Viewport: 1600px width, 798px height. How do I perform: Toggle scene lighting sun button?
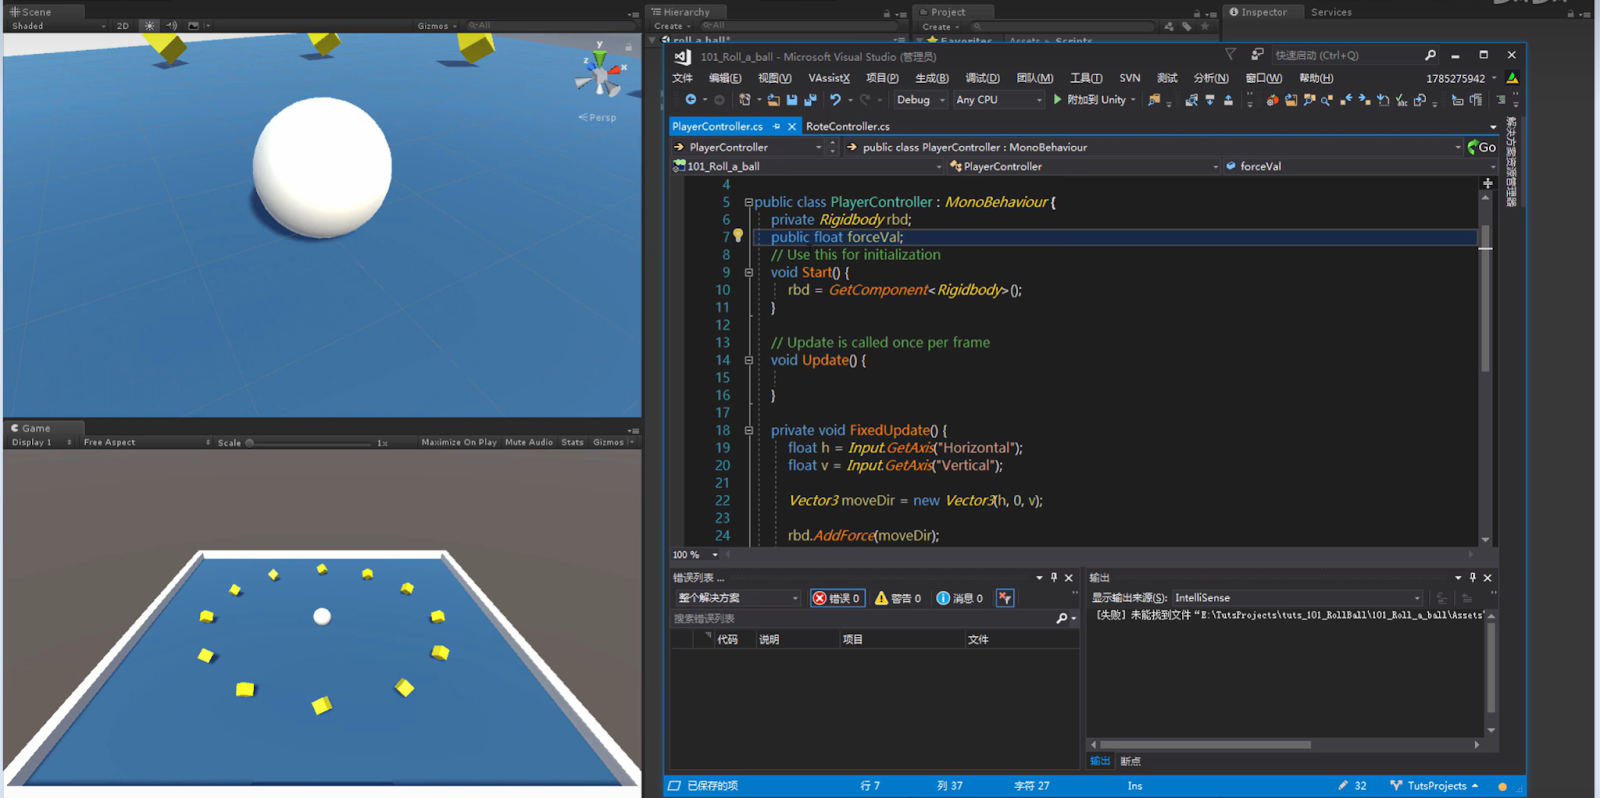149,26
